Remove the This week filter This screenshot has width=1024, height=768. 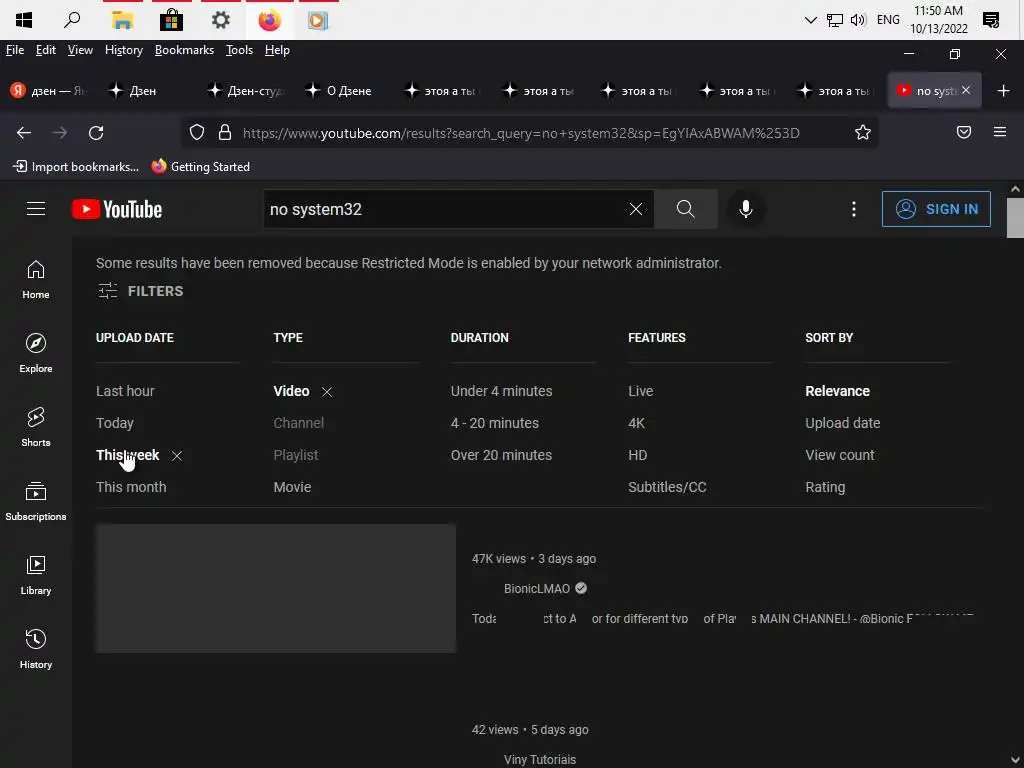(x=177, y=456)
